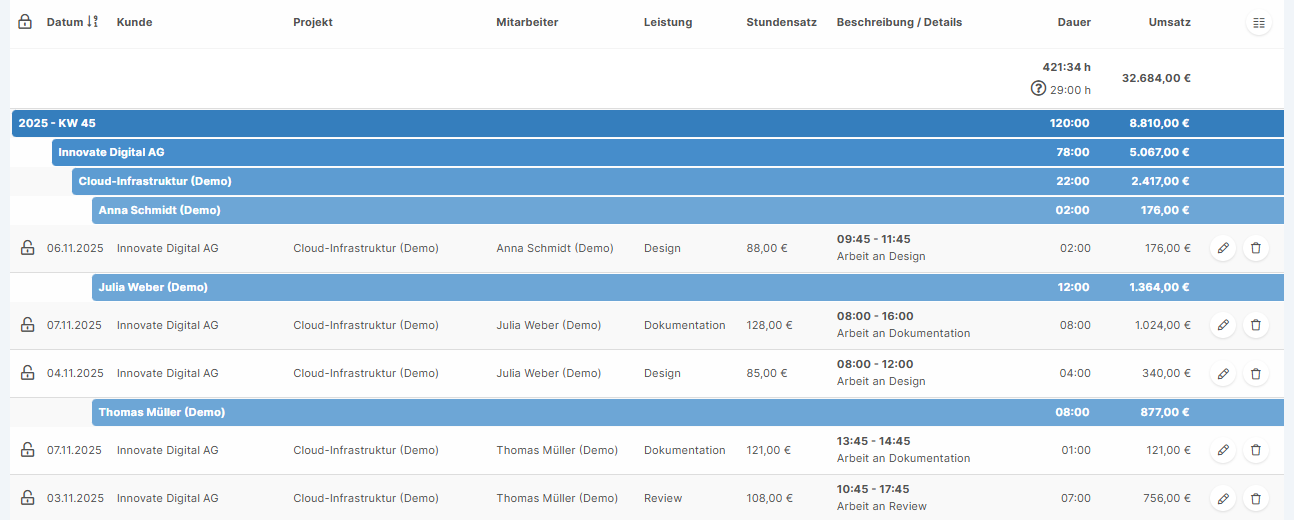The height and width of the screenshot is (520, 1294).
Task: Select the total duration 421:34 h
Action: (1066, 67)
